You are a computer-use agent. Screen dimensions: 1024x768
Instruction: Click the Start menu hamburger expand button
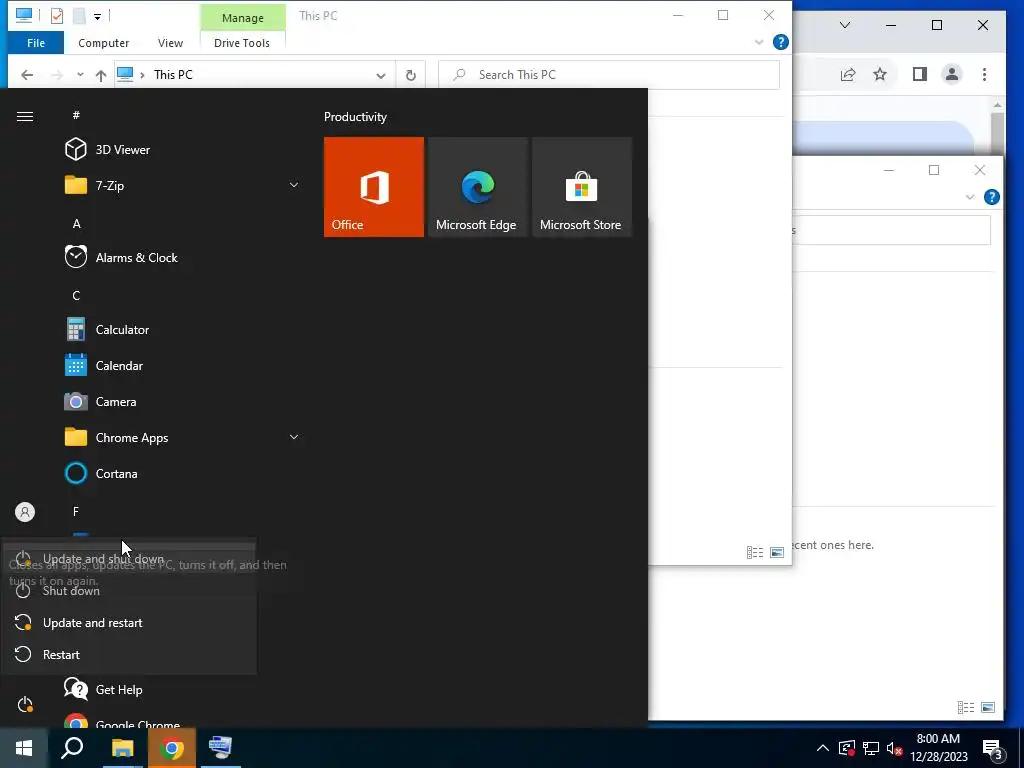(x=25, y=116)
